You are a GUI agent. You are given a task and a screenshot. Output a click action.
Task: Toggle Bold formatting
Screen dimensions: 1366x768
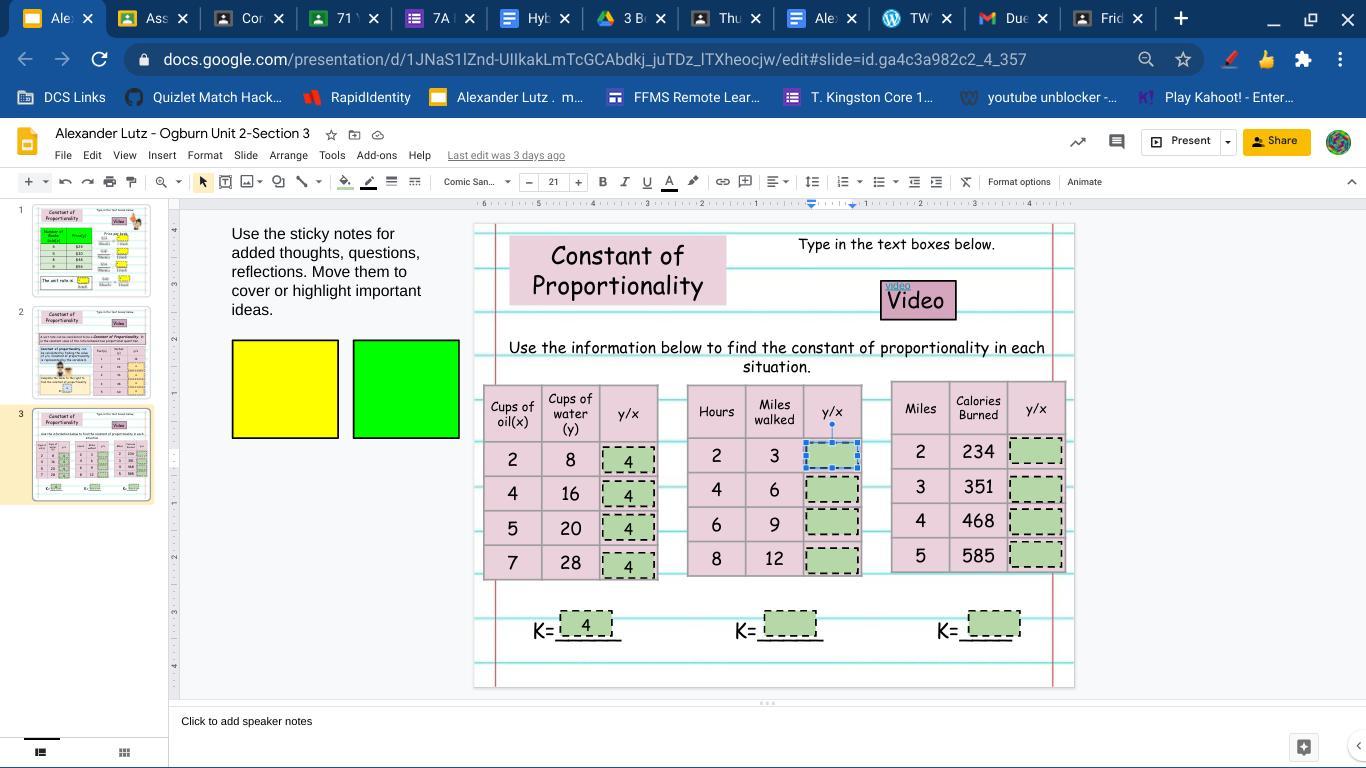pyautogui.click(x=602, y=182)
